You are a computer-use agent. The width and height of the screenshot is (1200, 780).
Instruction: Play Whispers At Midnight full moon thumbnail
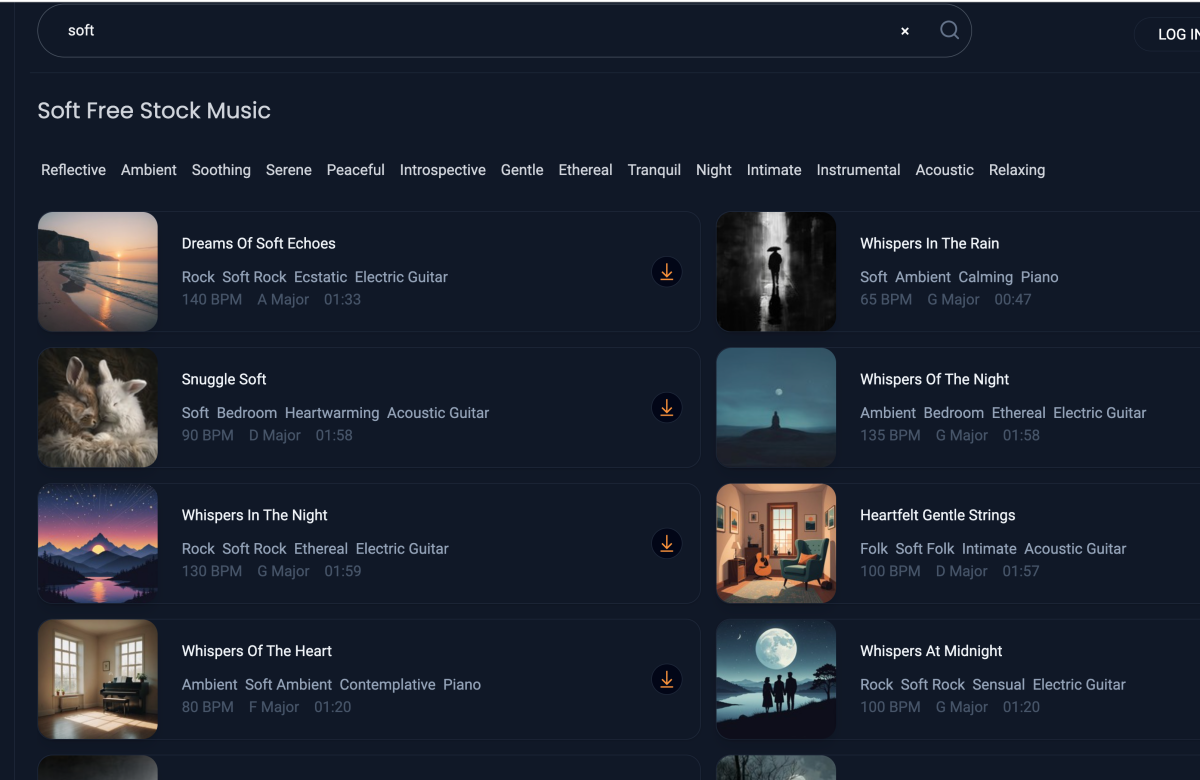click(x=776, y=679)
